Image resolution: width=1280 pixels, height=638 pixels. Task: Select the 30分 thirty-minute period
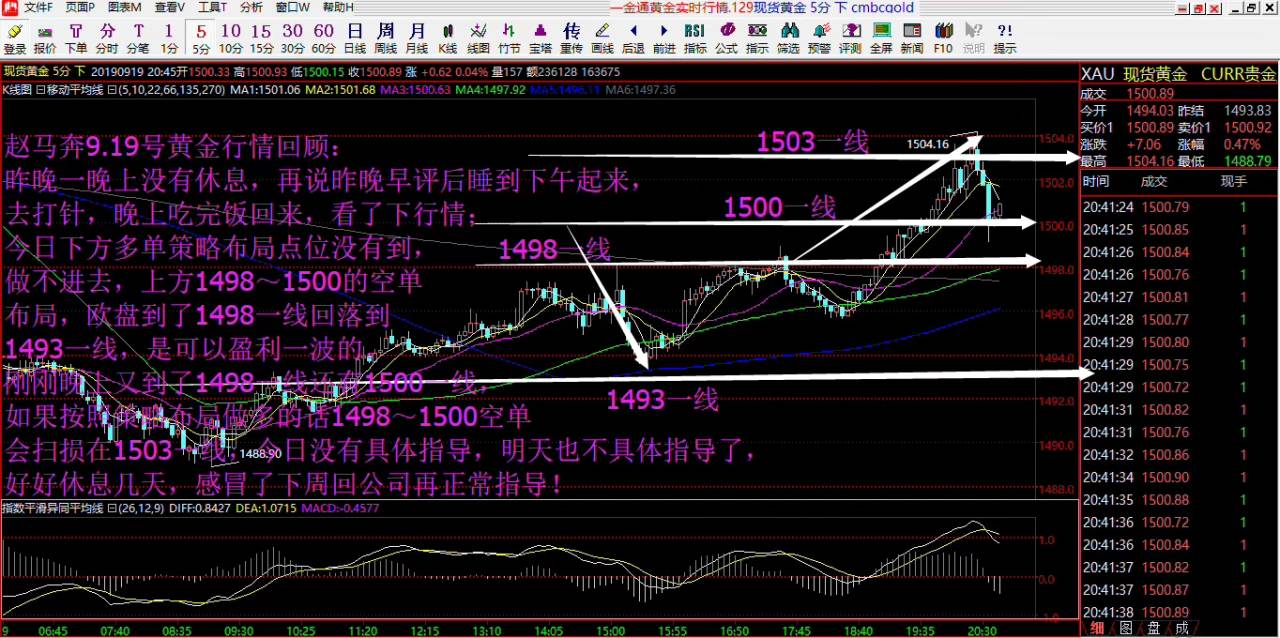point(293,38)
